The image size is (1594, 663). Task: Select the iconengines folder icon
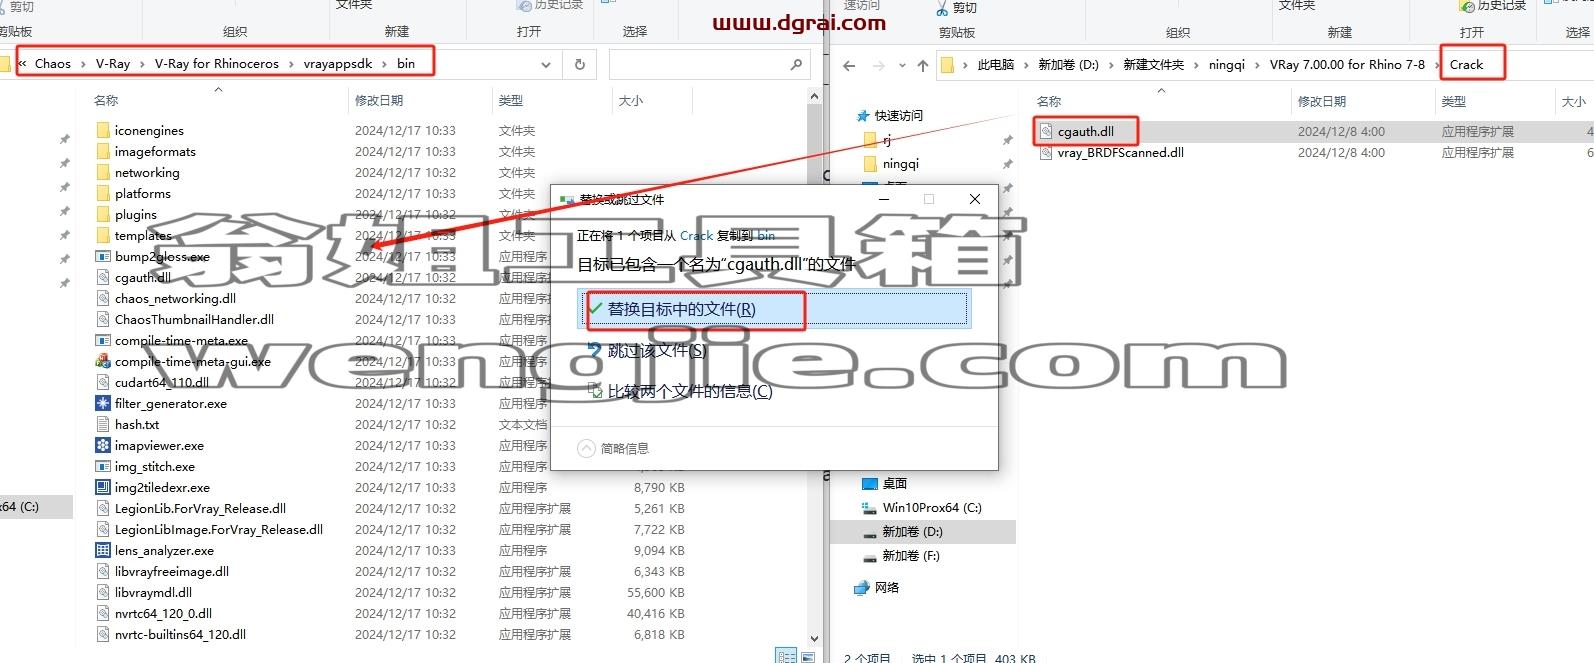(x=102, y=130)
